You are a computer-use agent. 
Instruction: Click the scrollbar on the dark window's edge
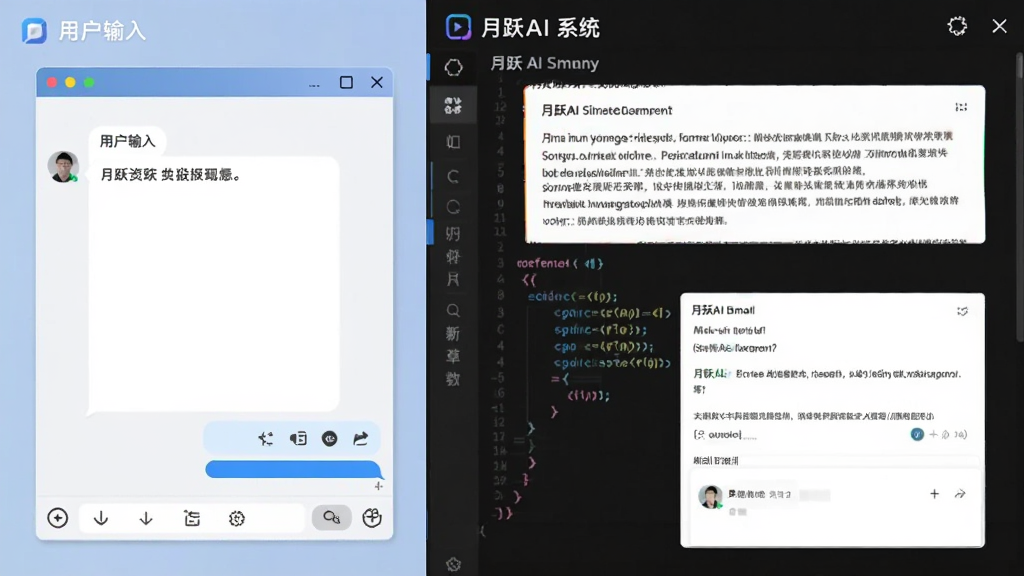pyautogui.click(x=1019, y=196)
